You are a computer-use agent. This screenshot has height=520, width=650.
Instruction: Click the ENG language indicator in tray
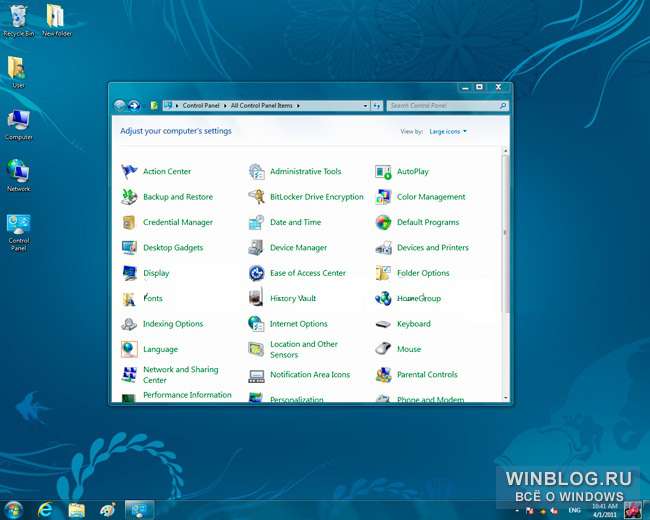point(574,510)
